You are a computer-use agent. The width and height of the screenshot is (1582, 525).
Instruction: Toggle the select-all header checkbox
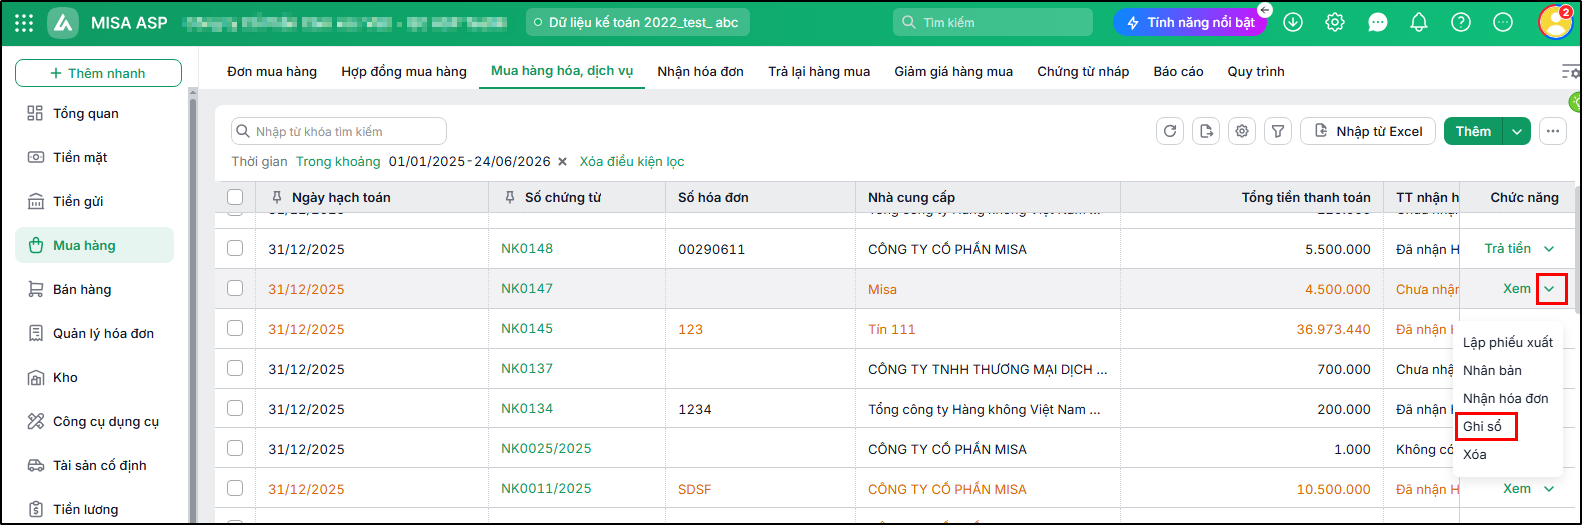tap(235, 197)
